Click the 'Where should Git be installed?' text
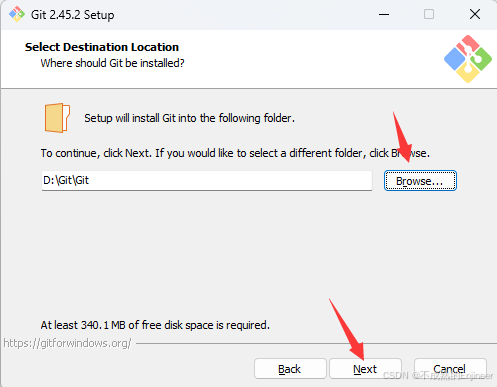 click(112, 63)
